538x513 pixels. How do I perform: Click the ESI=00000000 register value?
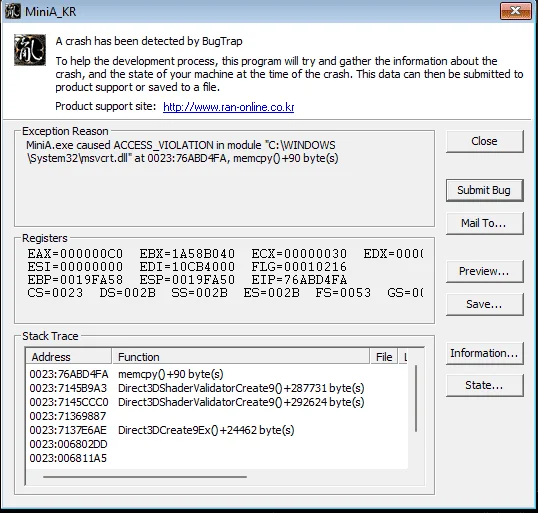tap(75, 267)
